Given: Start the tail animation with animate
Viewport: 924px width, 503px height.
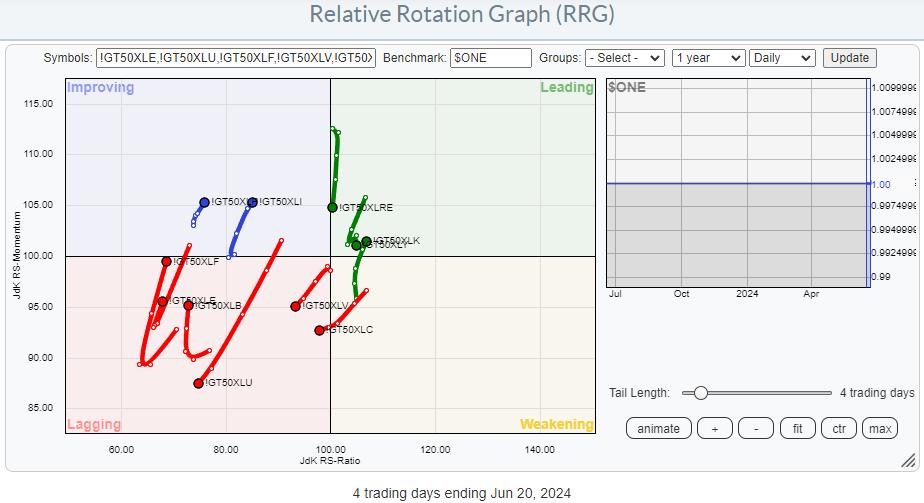Looking at the screenshot, I should pos(658,428).
